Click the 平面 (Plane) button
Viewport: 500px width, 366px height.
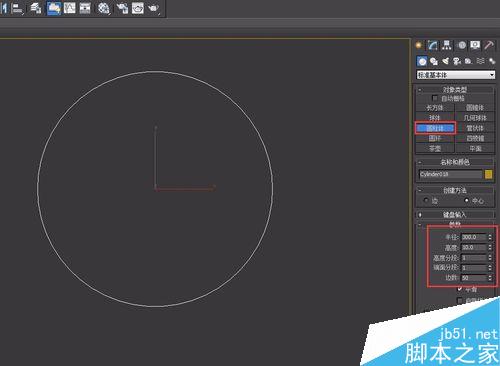[x=475, y=148]
